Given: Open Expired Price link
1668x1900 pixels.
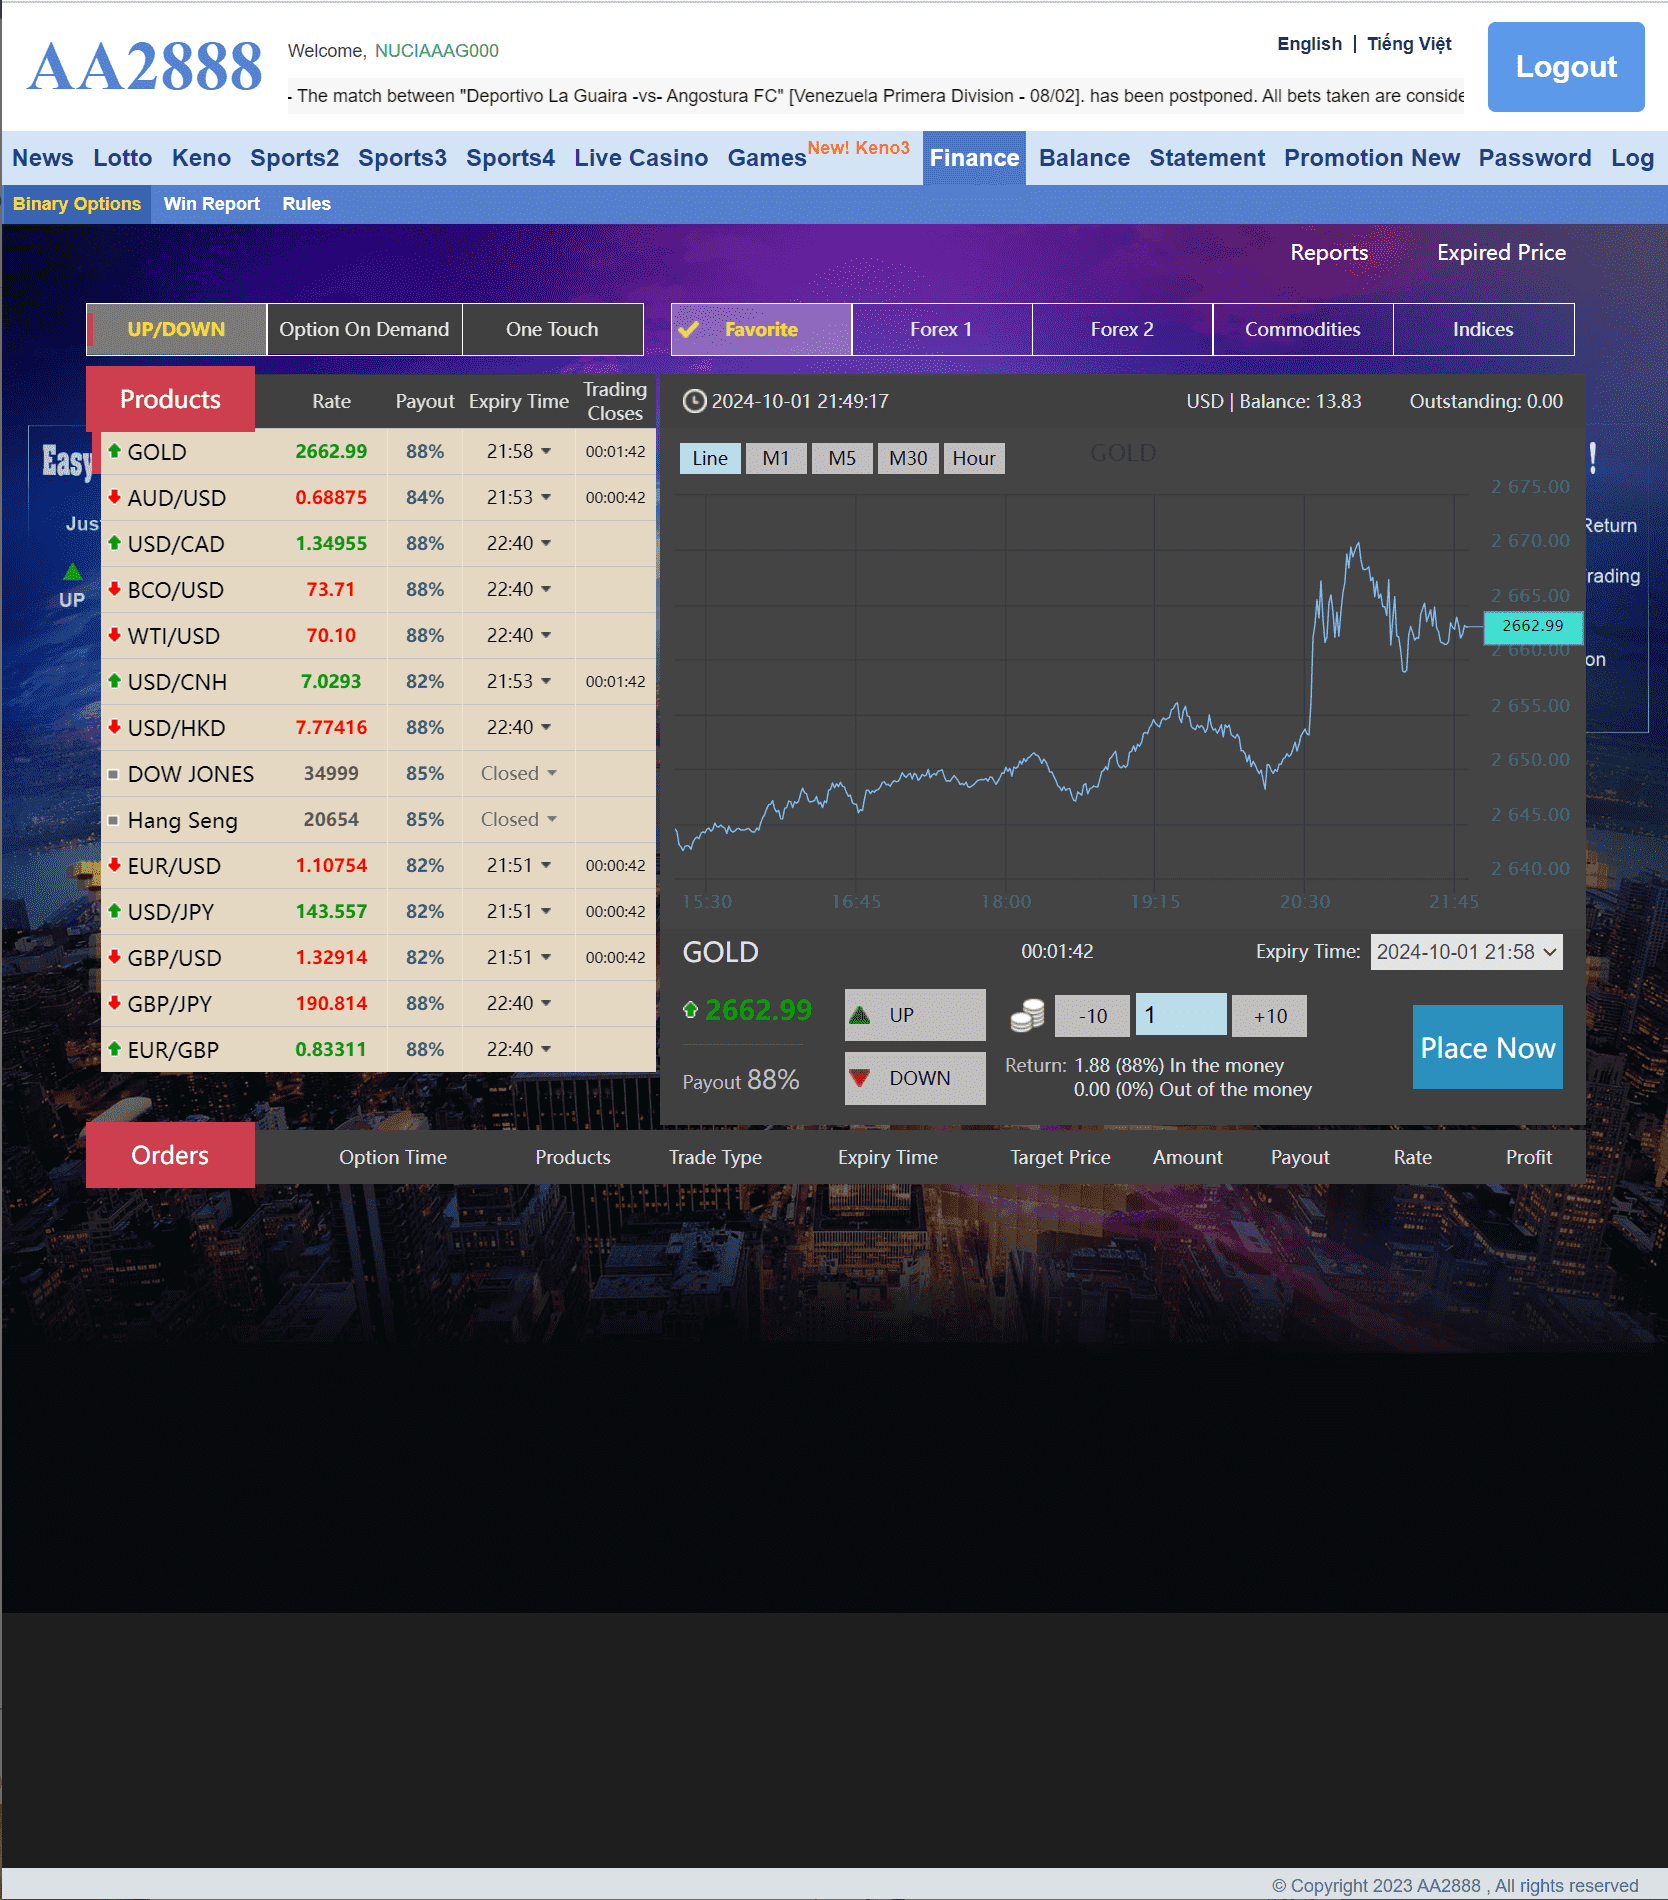Looking at the screenshot, I should (1501, 252).
